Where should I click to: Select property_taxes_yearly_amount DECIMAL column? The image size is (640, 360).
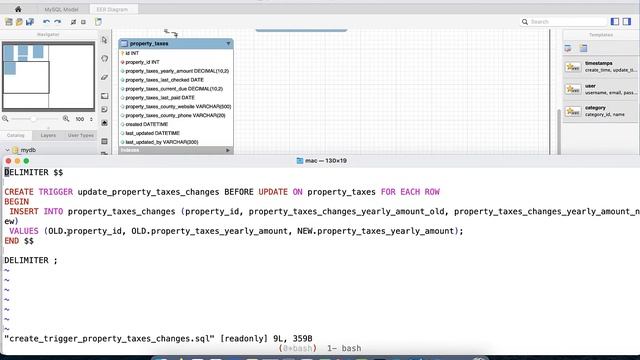point(176,71)
